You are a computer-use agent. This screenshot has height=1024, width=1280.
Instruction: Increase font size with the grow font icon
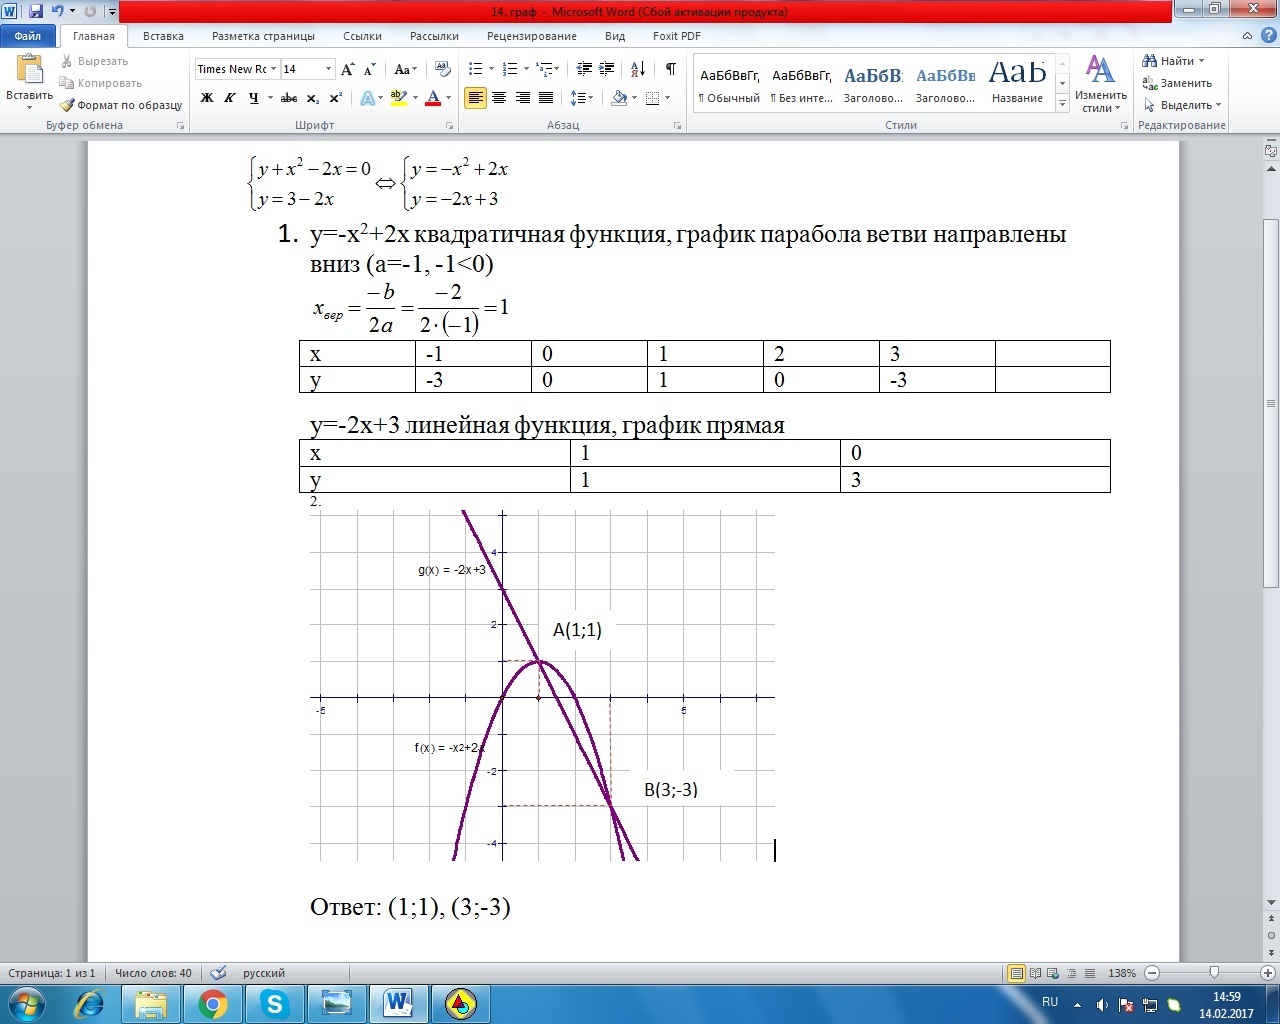tap(347, 69)
